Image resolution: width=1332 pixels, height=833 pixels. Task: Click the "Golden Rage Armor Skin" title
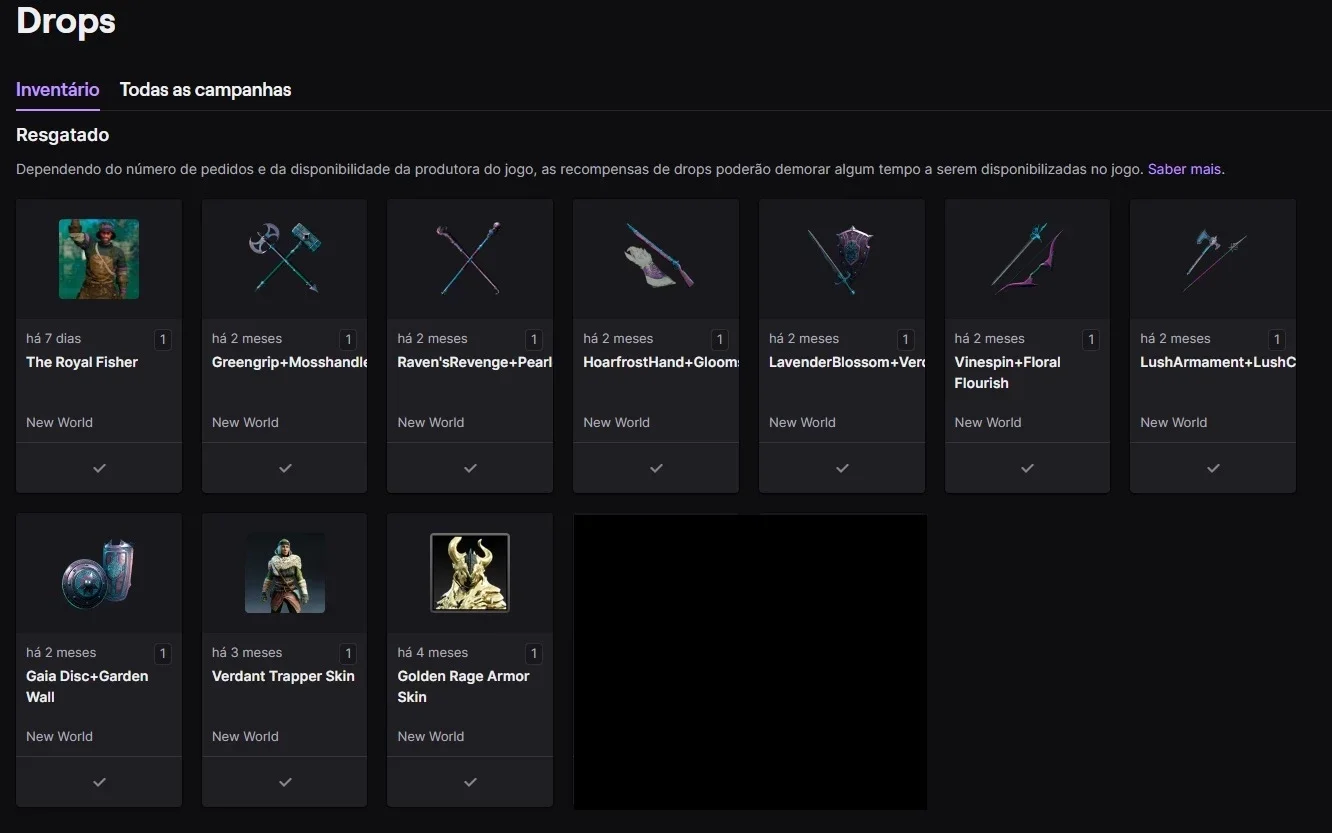tap(463, 686)
